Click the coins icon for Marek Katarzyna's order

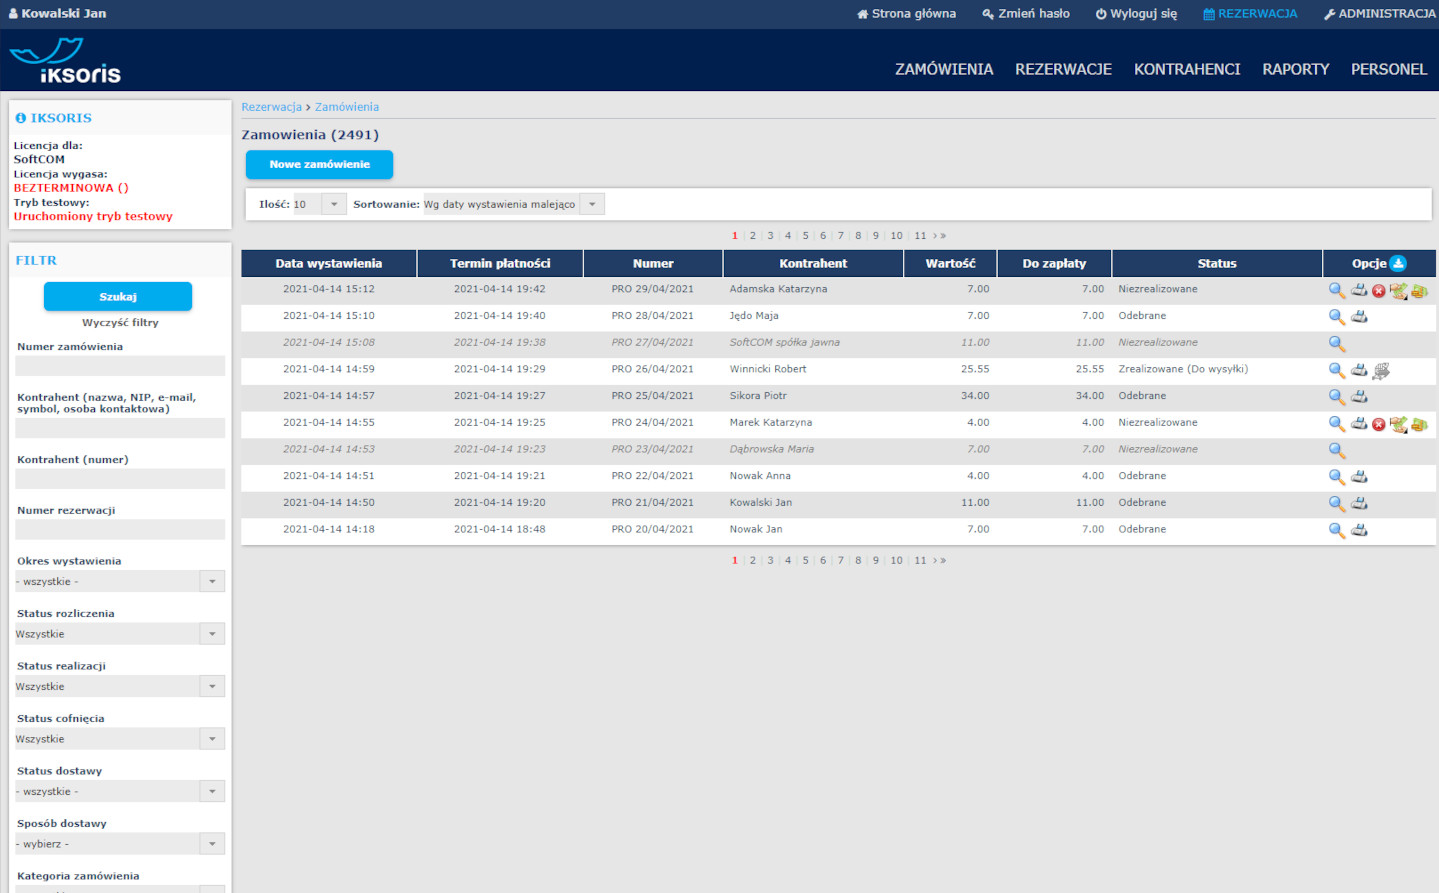[1419, 424]
